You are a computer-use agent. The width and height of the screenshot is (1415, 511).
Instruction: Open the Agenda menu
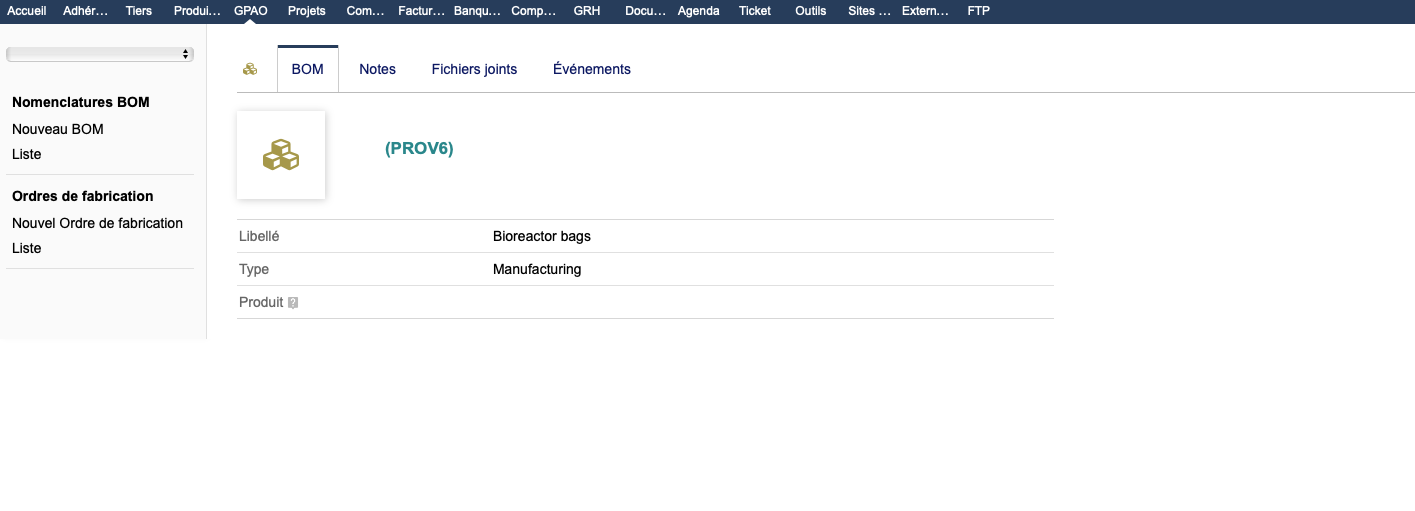click(698, 10)
